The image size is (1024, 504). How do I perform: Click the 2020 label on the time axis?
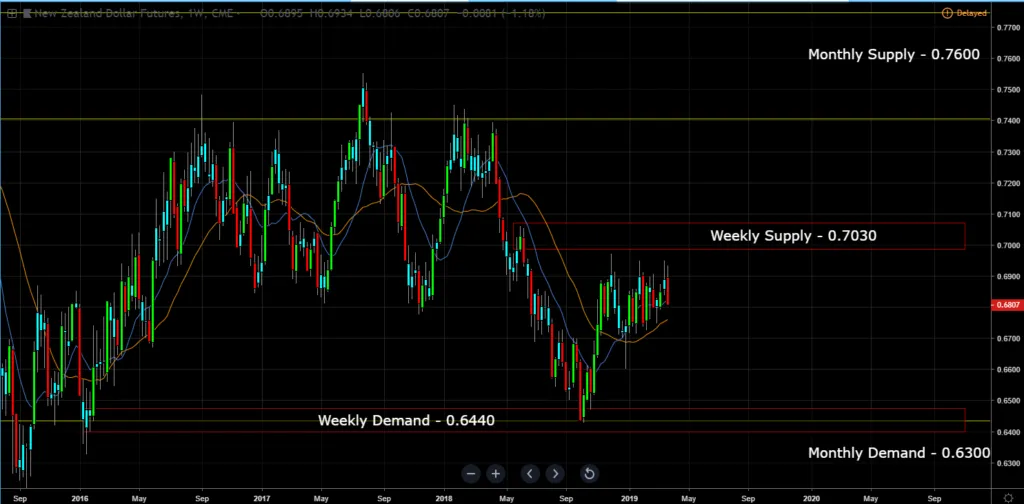tap(812, 497)
